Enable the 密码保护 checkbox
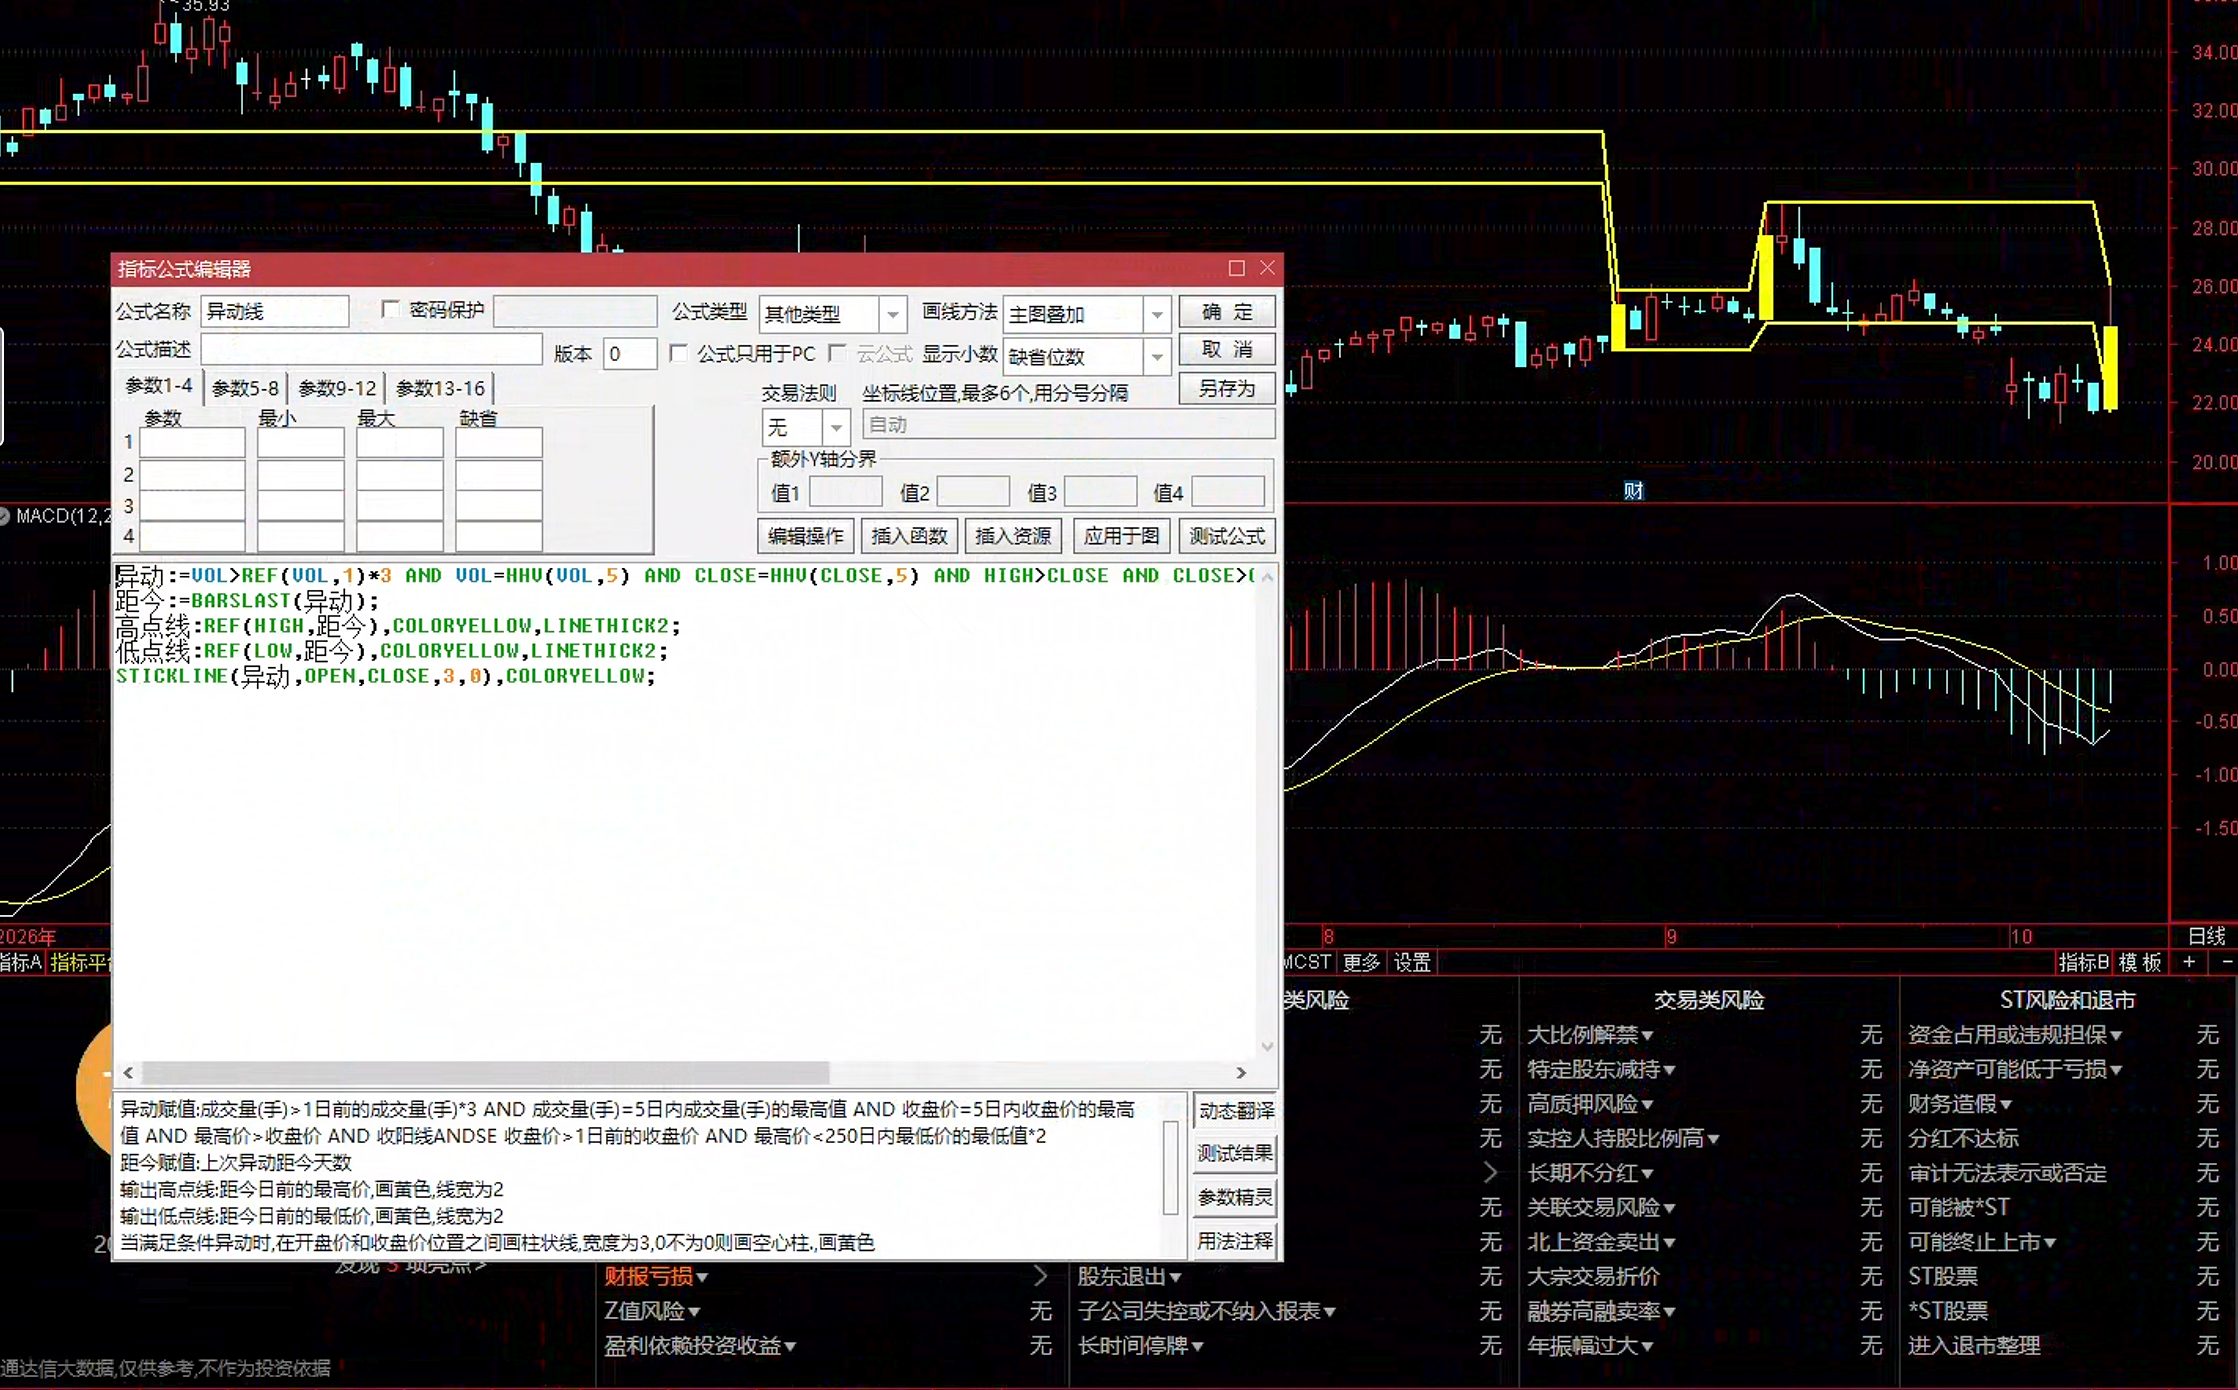The width and height of the screenshot is (2238, 1390). coord(391,310)
